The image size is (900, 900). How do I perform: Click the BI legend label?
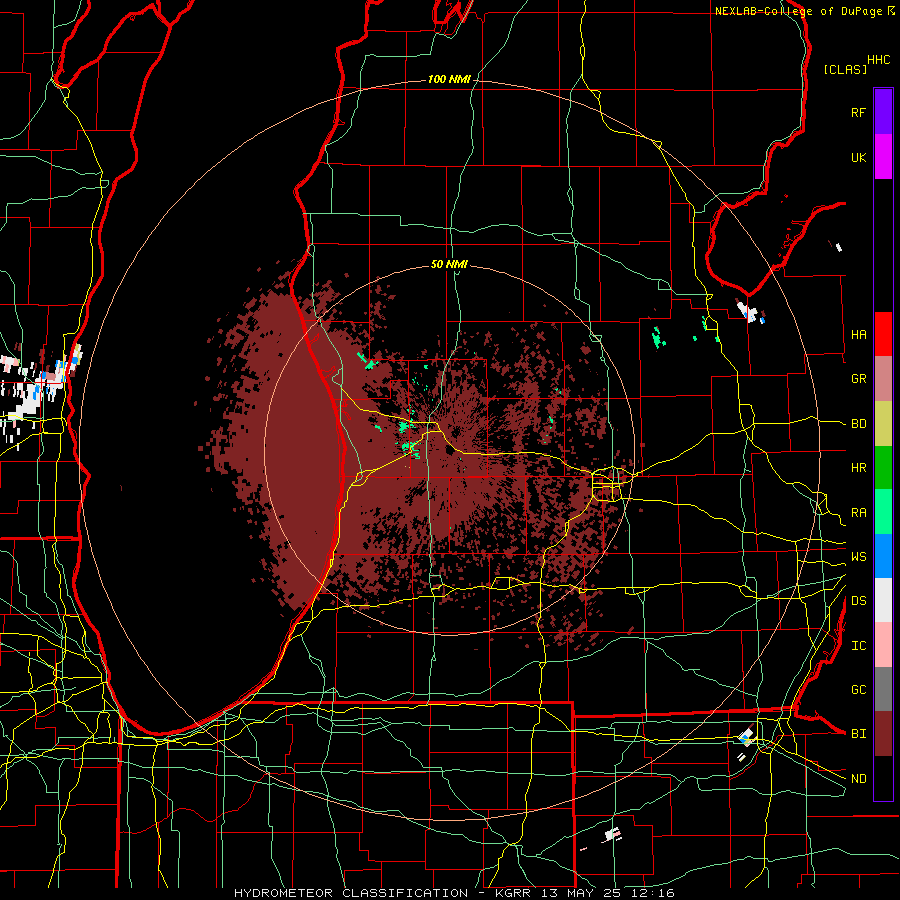(858, 734)
